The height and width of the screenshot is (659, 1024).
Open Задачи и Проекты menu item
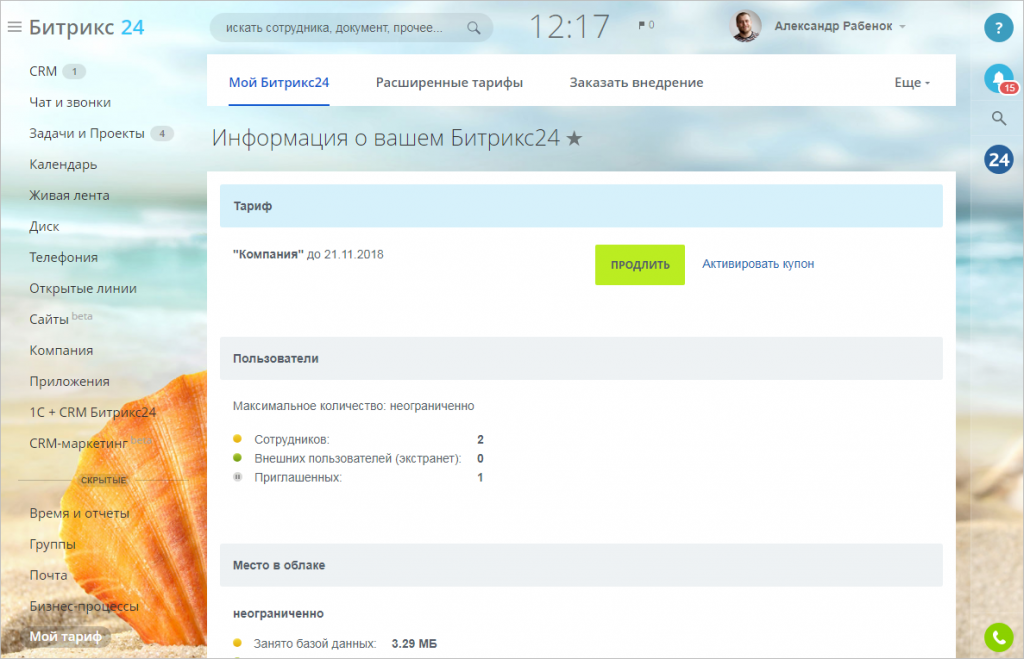87,133
